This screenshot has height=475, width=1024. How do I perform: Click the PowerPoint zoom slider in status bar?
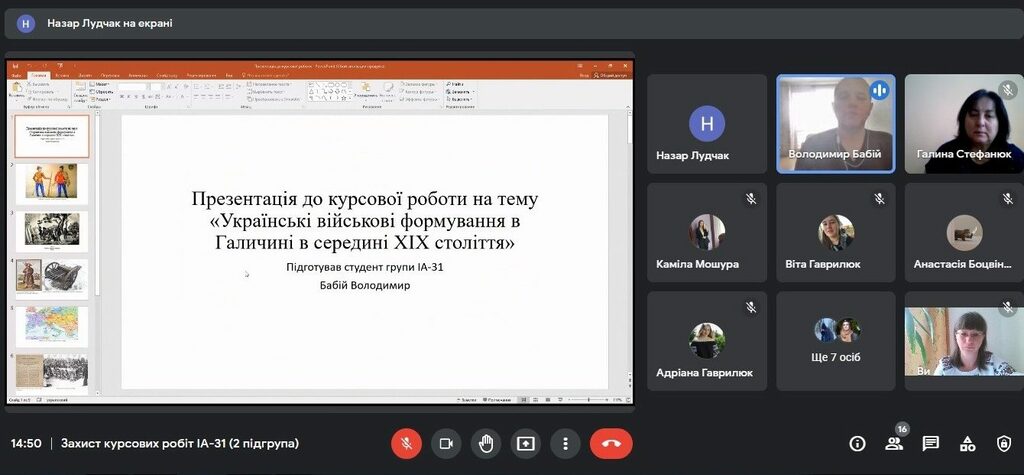(588, 400)
